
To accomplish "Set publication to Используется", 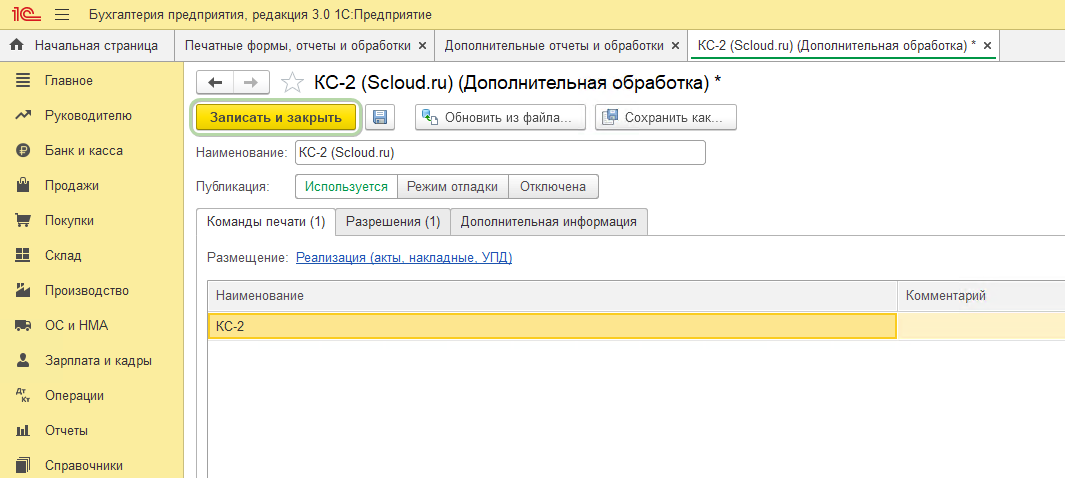I will pos(346,187).
